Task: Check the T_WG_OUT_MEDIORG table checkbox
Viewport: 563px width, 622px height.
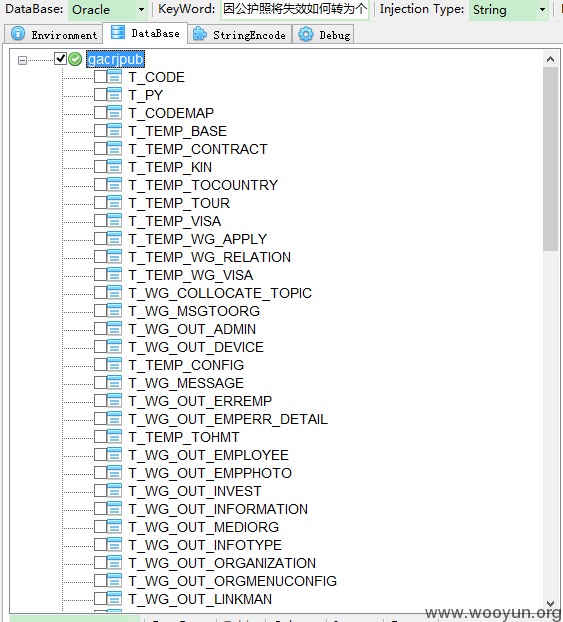Action: pyautogui.click(x=100, y=527)
